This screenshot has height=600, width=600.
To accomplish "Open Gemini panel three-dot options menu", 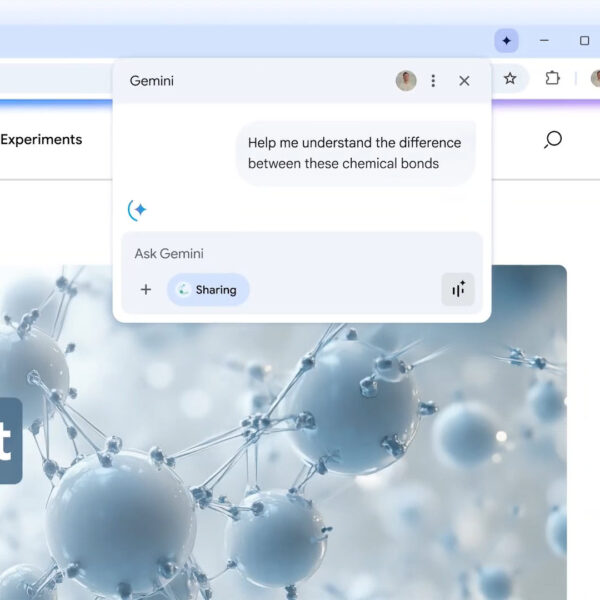I will (433, 81).
